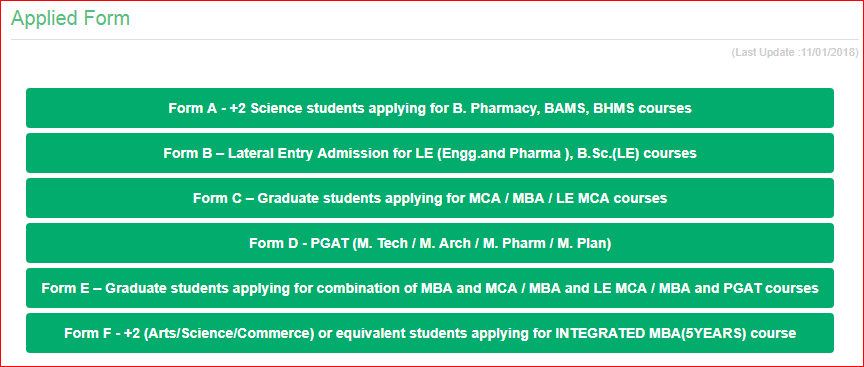Apply for LE MCA courses via Form C
The width and height of the screenshot is (864, 367).
click(x=430, y=198)
